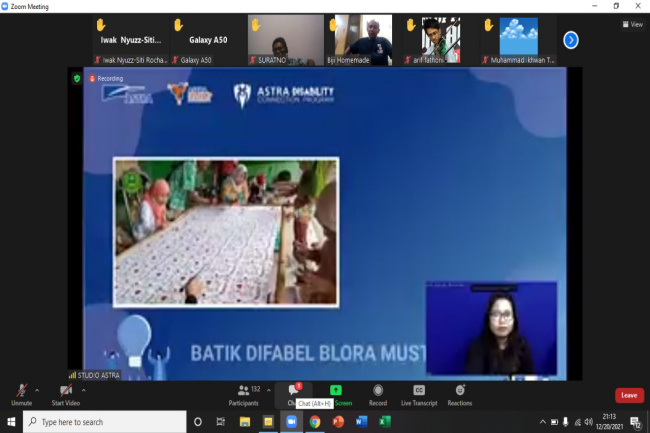The width and height of the screenshot is (650, 433).
Task: Open Reactions menu
Action: pos(460,395)
